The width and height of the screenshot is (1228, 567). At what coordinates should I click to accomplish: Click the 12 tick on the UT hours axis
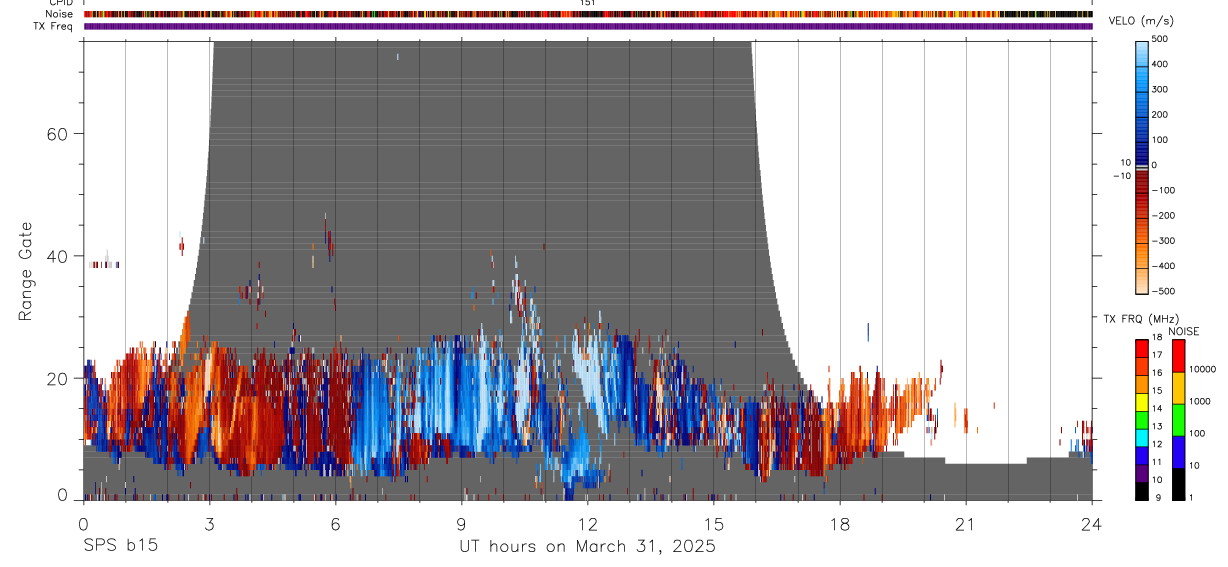(x=587, y=524)
